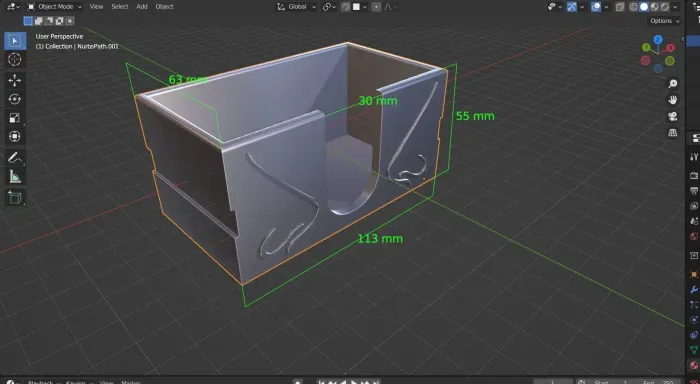Expand the Global orientation dropdown
The image size is (700, 384).
point(296,7)
